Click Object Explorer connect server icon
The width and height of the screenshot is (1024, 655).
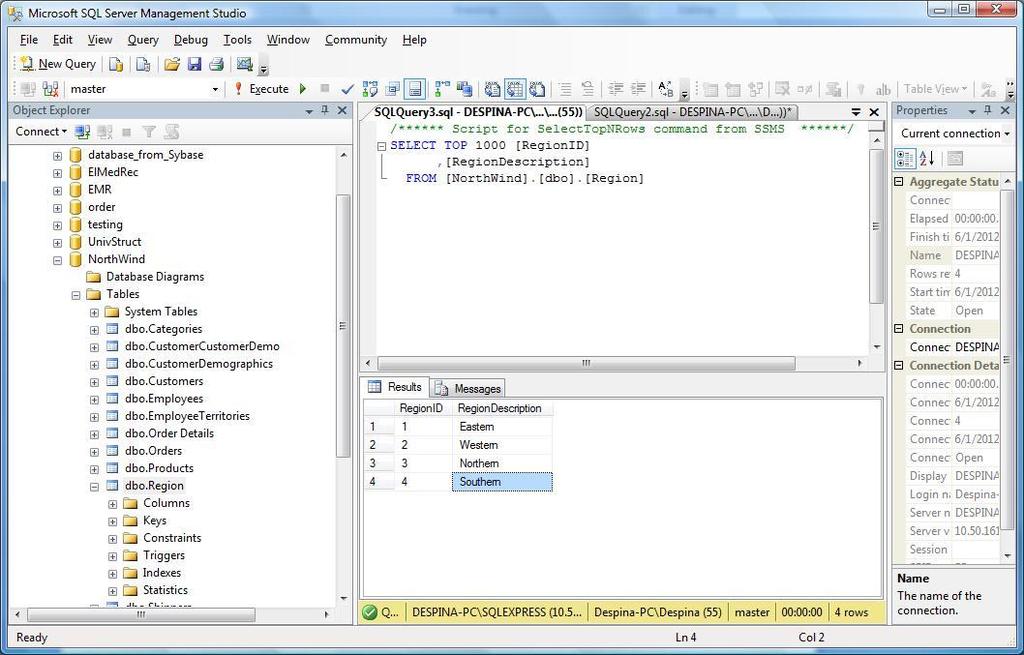point(82,132)
